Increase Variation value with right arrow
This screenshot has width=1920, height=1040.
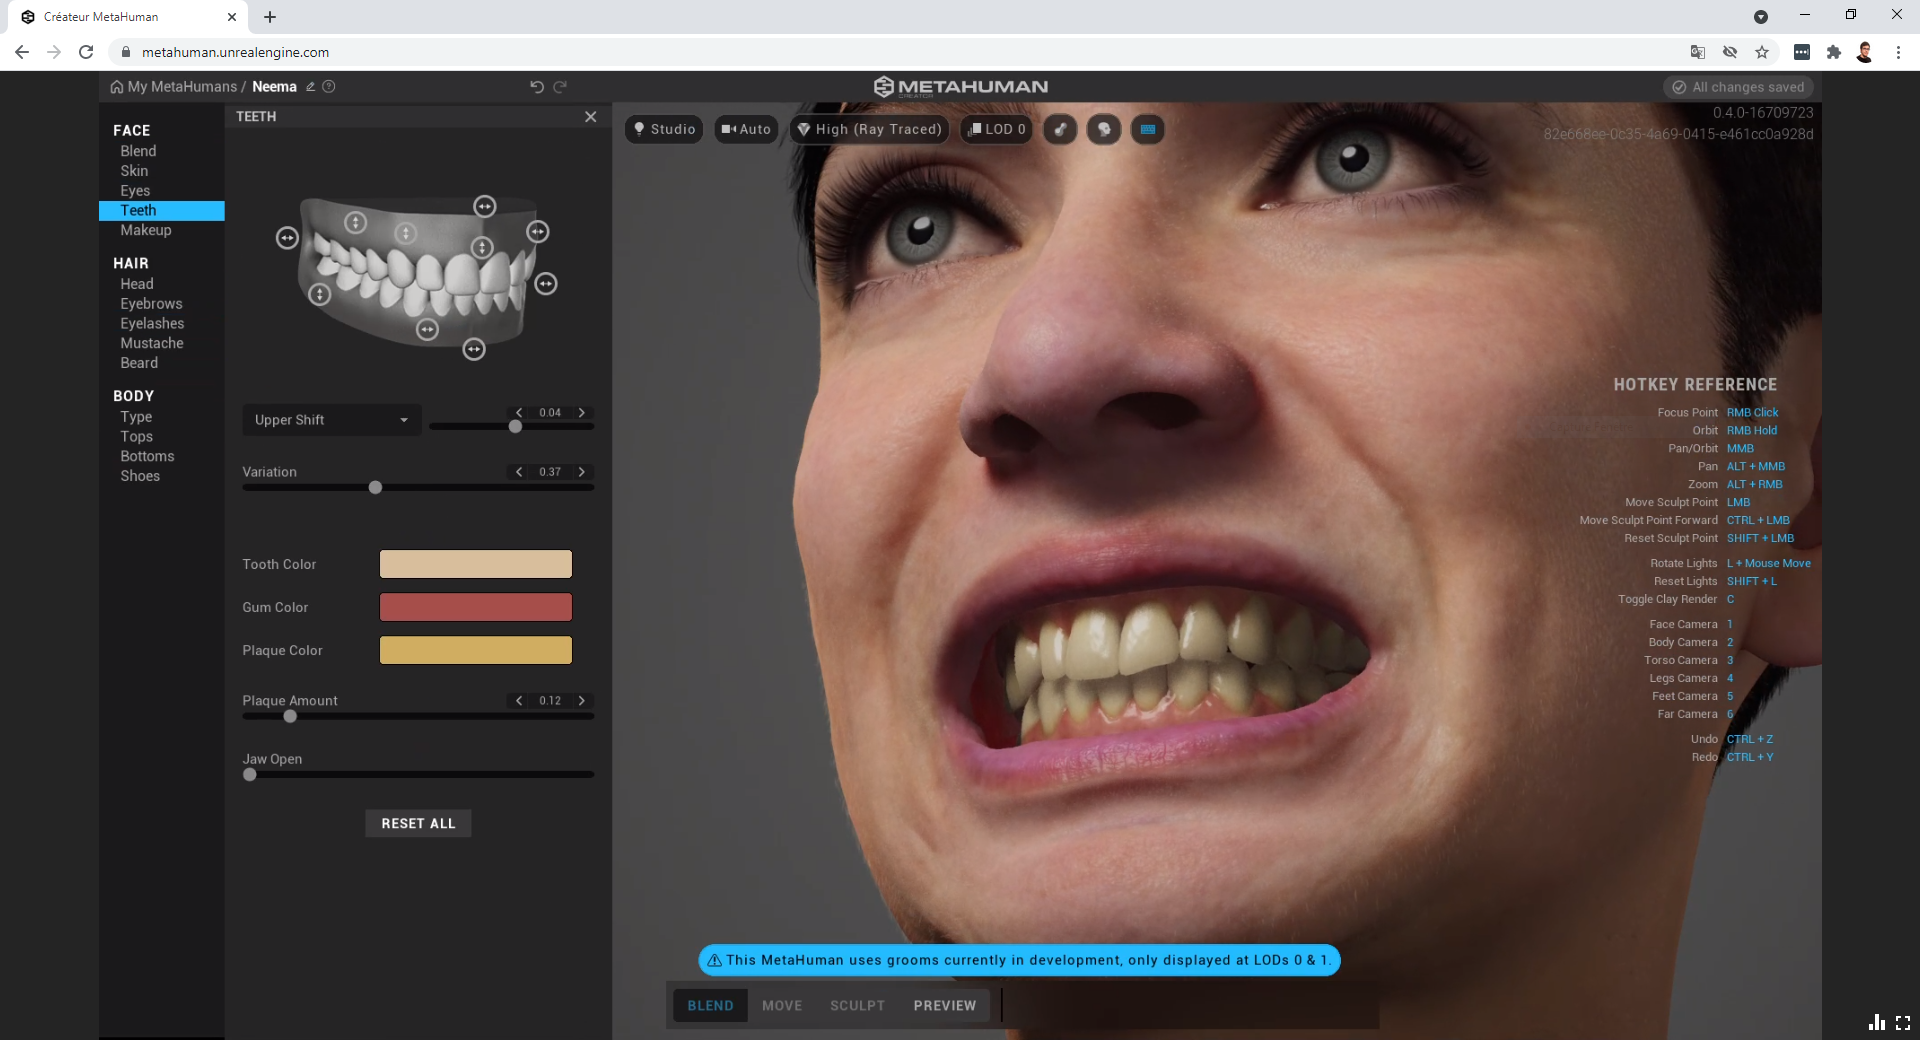tap(581, 472)
